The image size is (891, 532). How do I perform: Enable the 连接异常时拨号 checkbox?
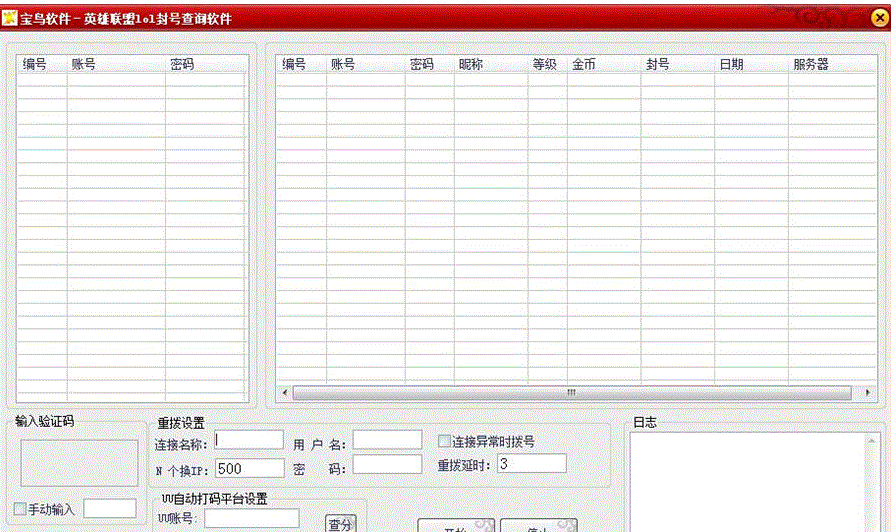coord(444,441)
